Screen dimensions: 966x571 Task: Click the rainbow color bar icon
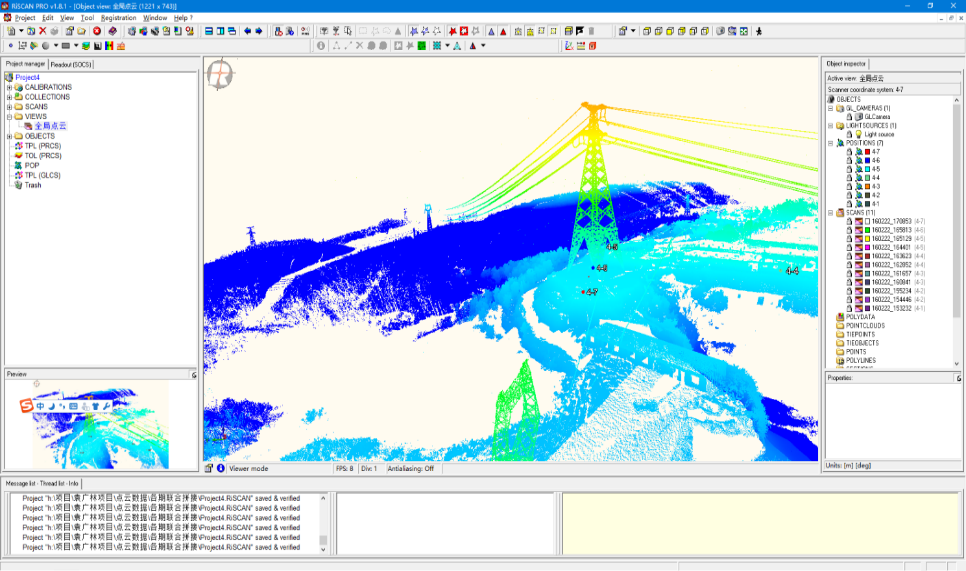tap(108, 46)
